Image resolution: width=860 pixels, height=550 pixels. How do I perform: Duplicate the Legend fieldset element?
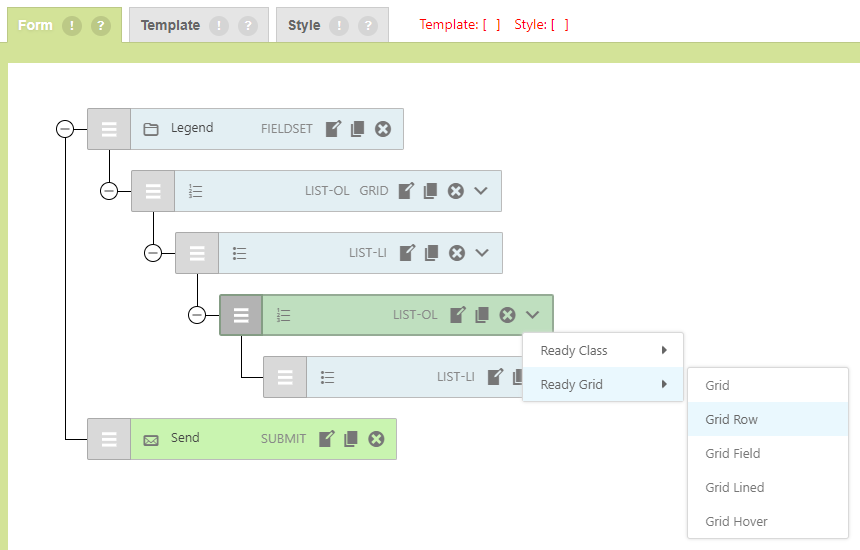357,129
